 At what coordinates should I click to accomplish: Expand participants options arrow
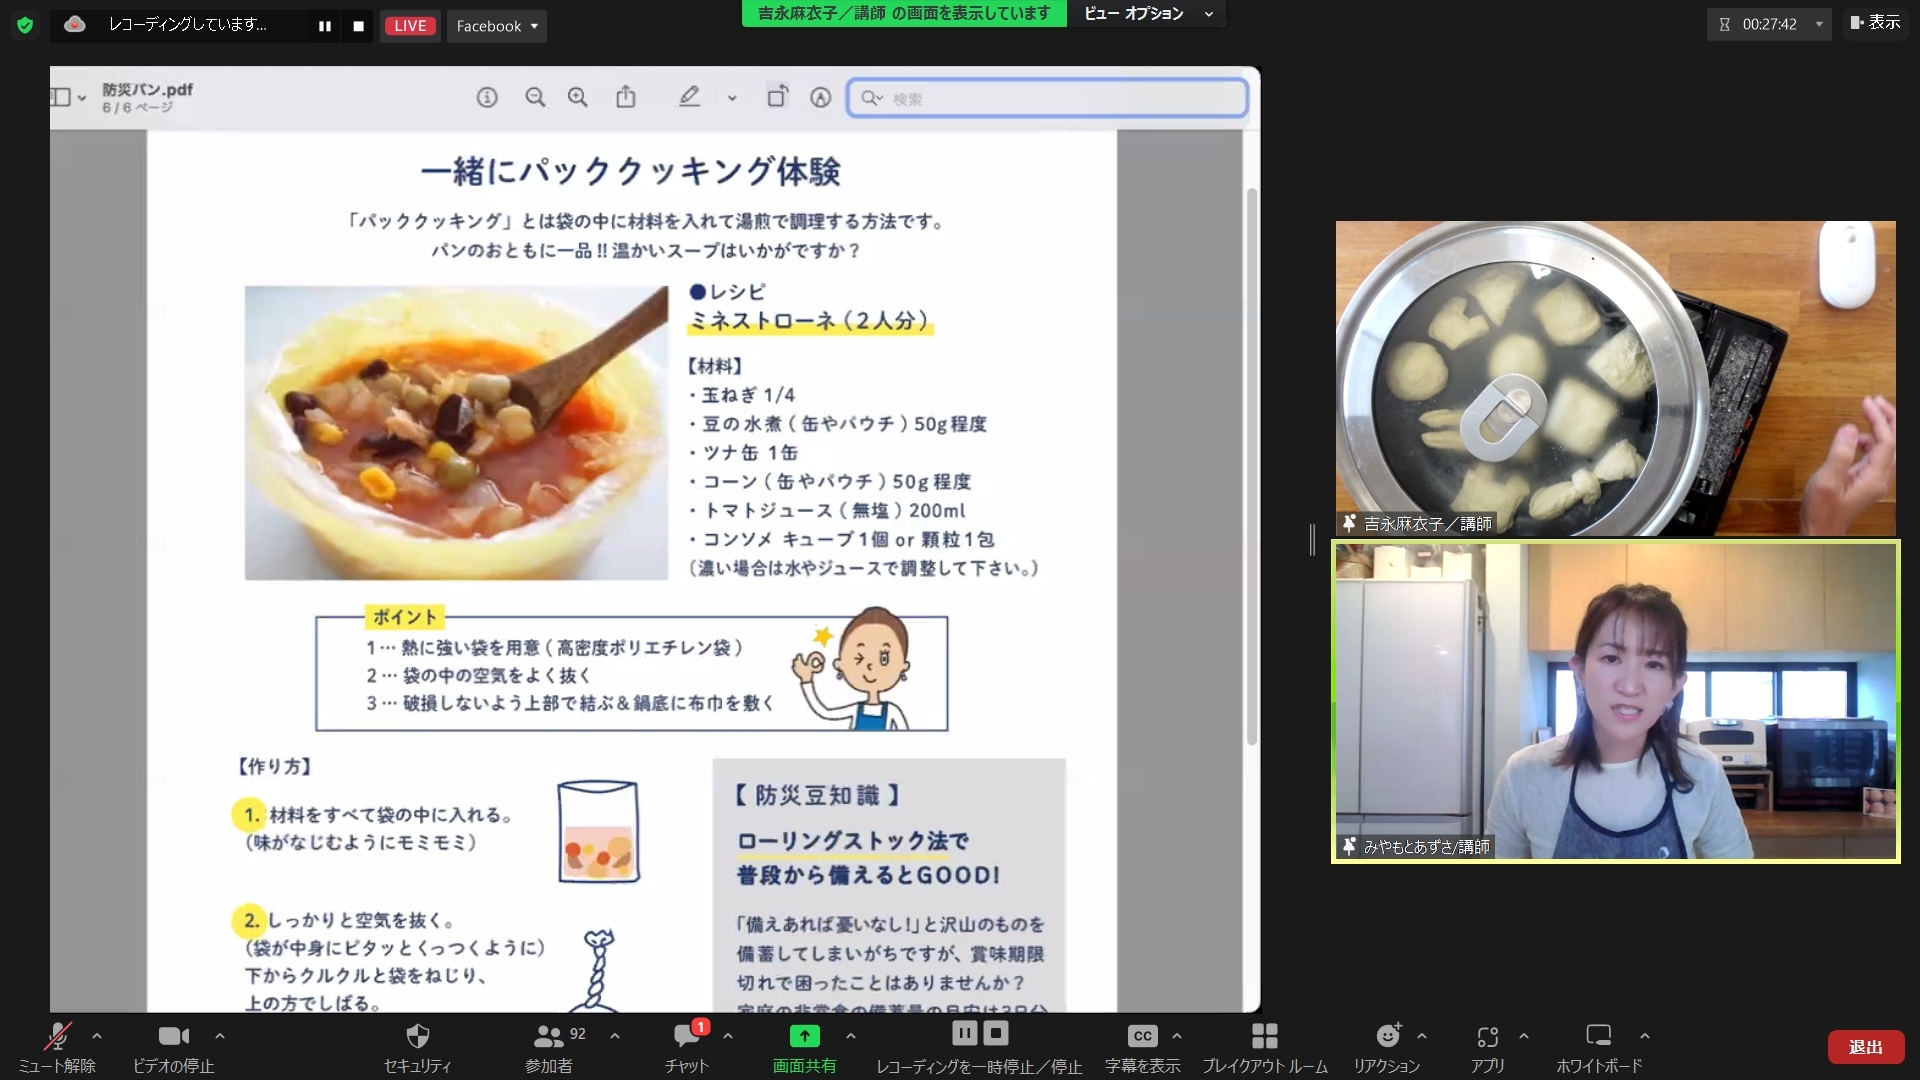point(615,1036)
